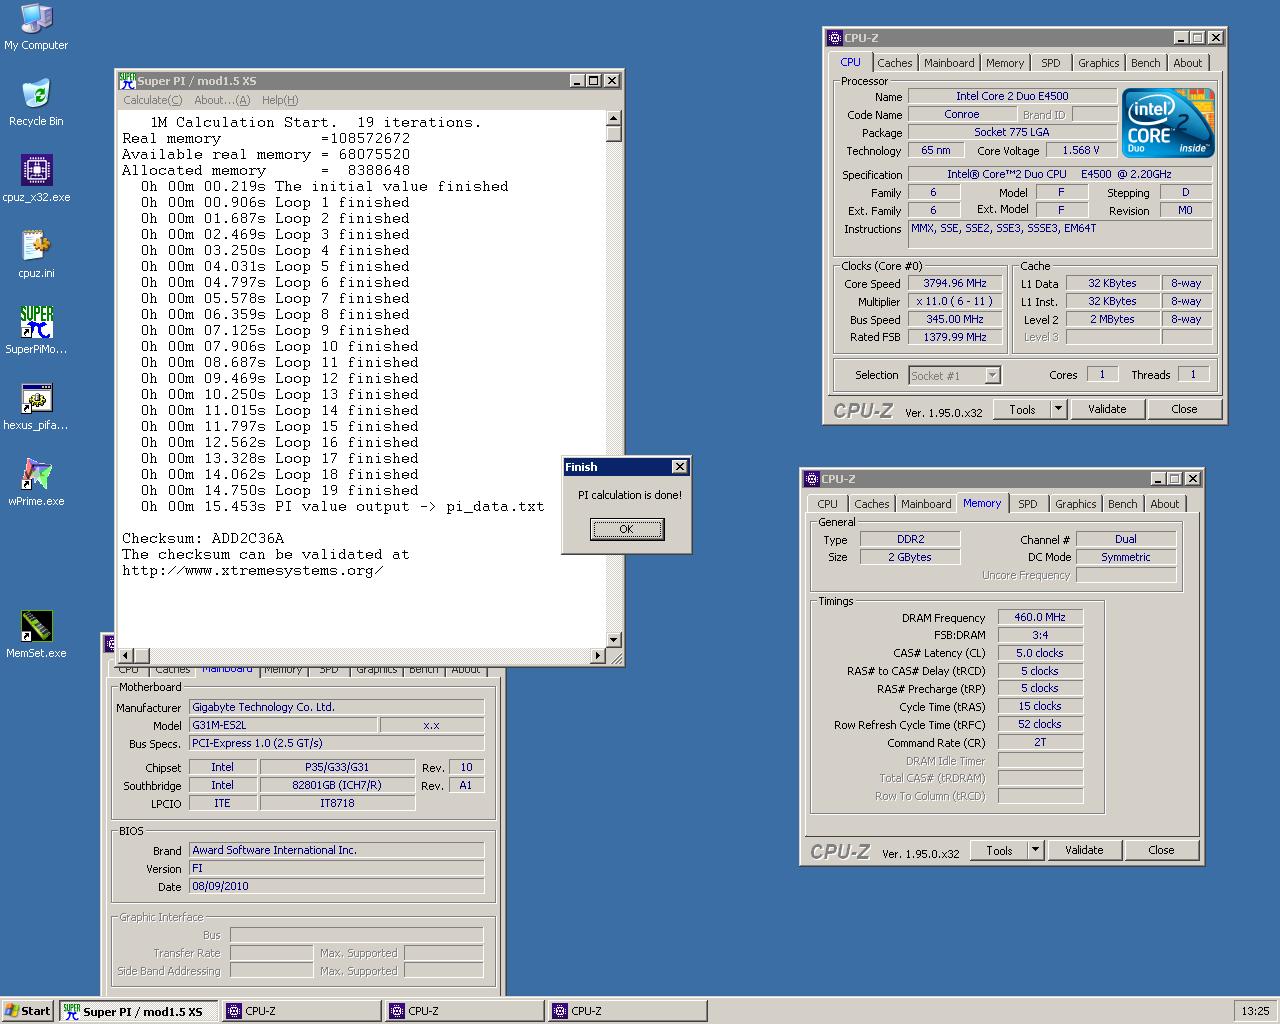Click Super PI horizontal scrollbar left arrow
The width and height of the screenshot is (1280, 1024).
(125, 656)
